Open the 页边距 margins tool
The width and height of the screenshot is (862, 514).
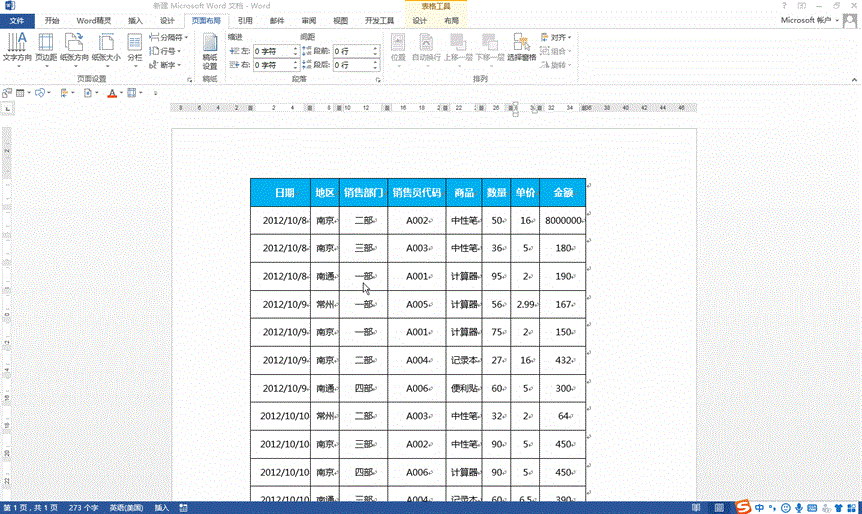coord(46,46)
